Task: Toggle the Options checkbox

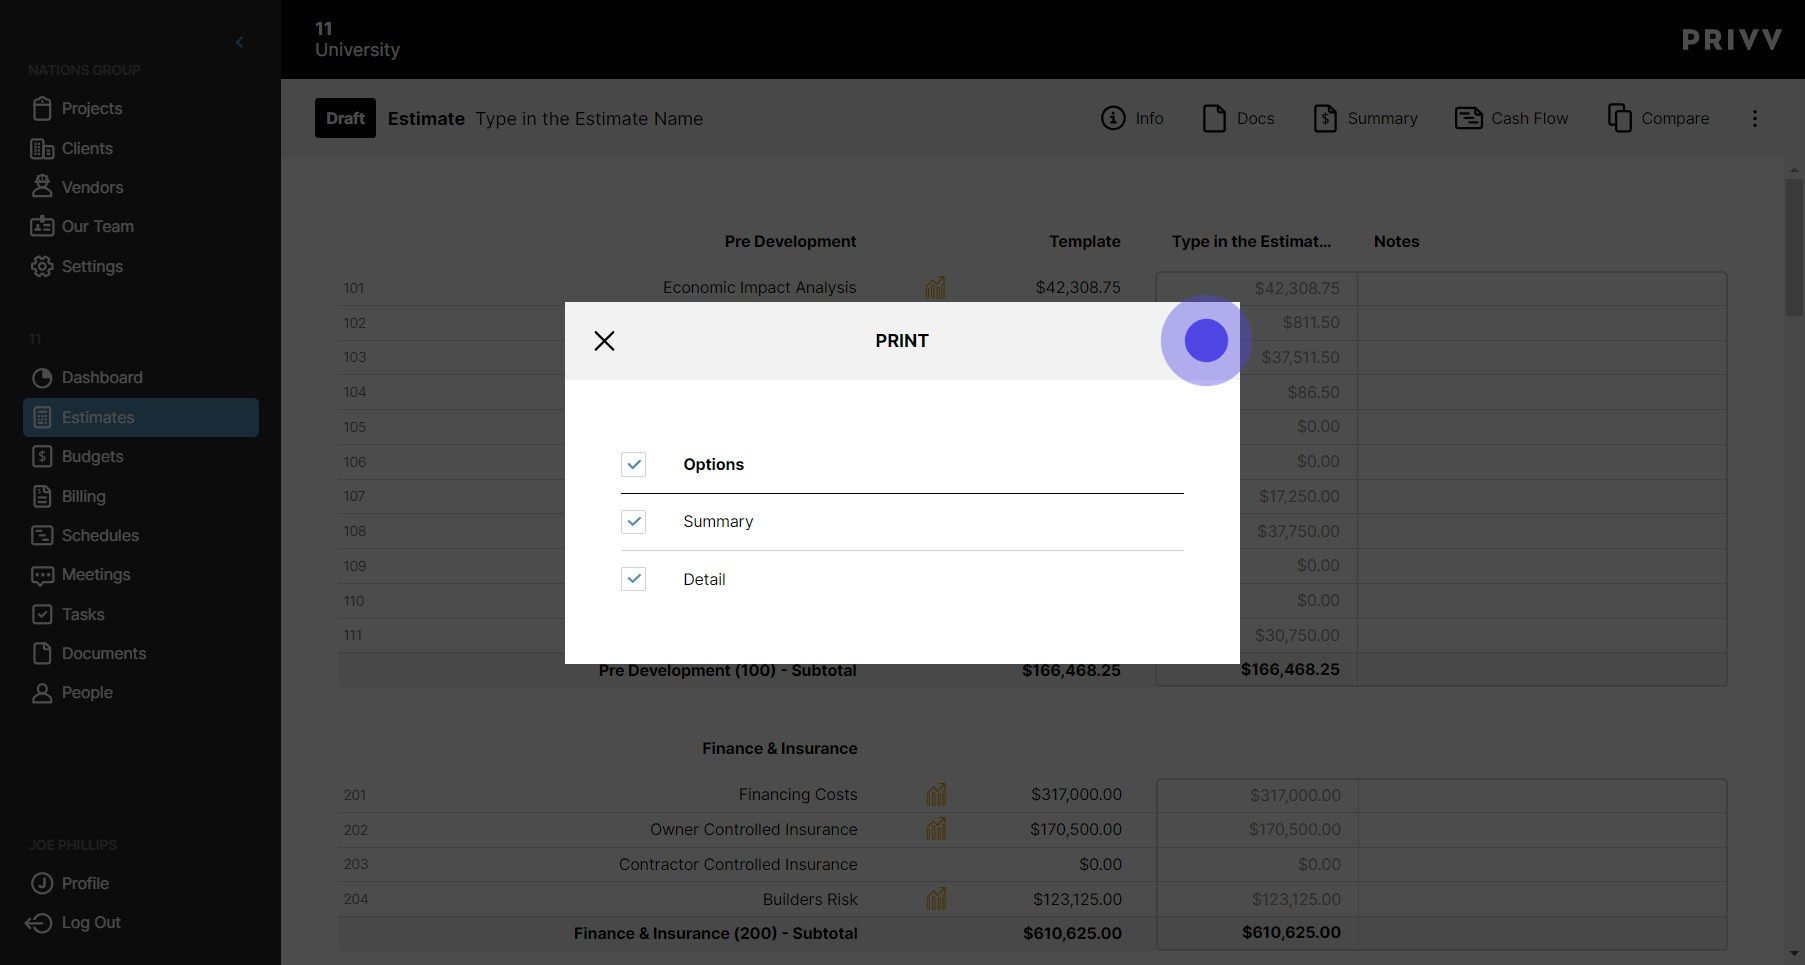Action: [633, 464]
